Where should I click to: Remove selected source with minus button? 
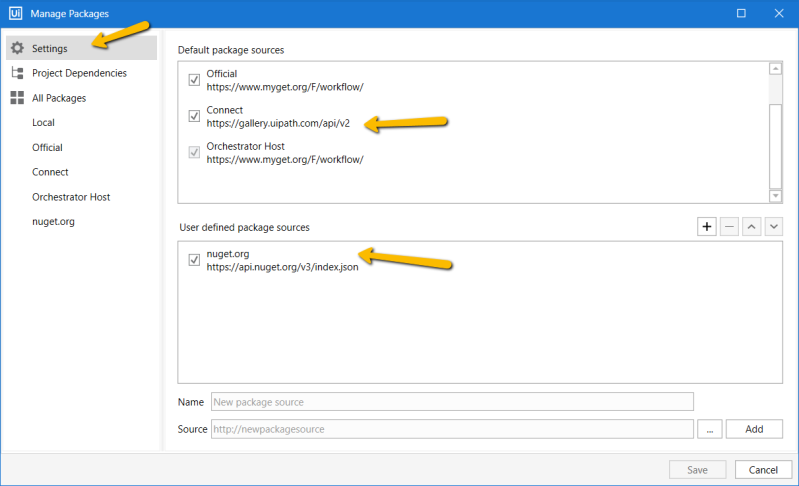pyautogui.click(x=730, y=227)
